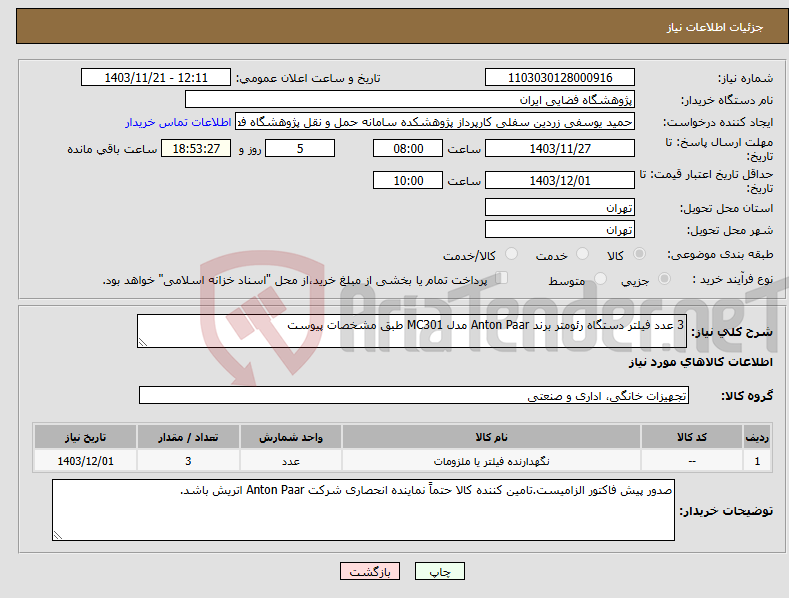789x598 pixels.
Task: Toggle the Islamic treasury payment checkbox
Action: pyautogui.click(x=502, y=278)
